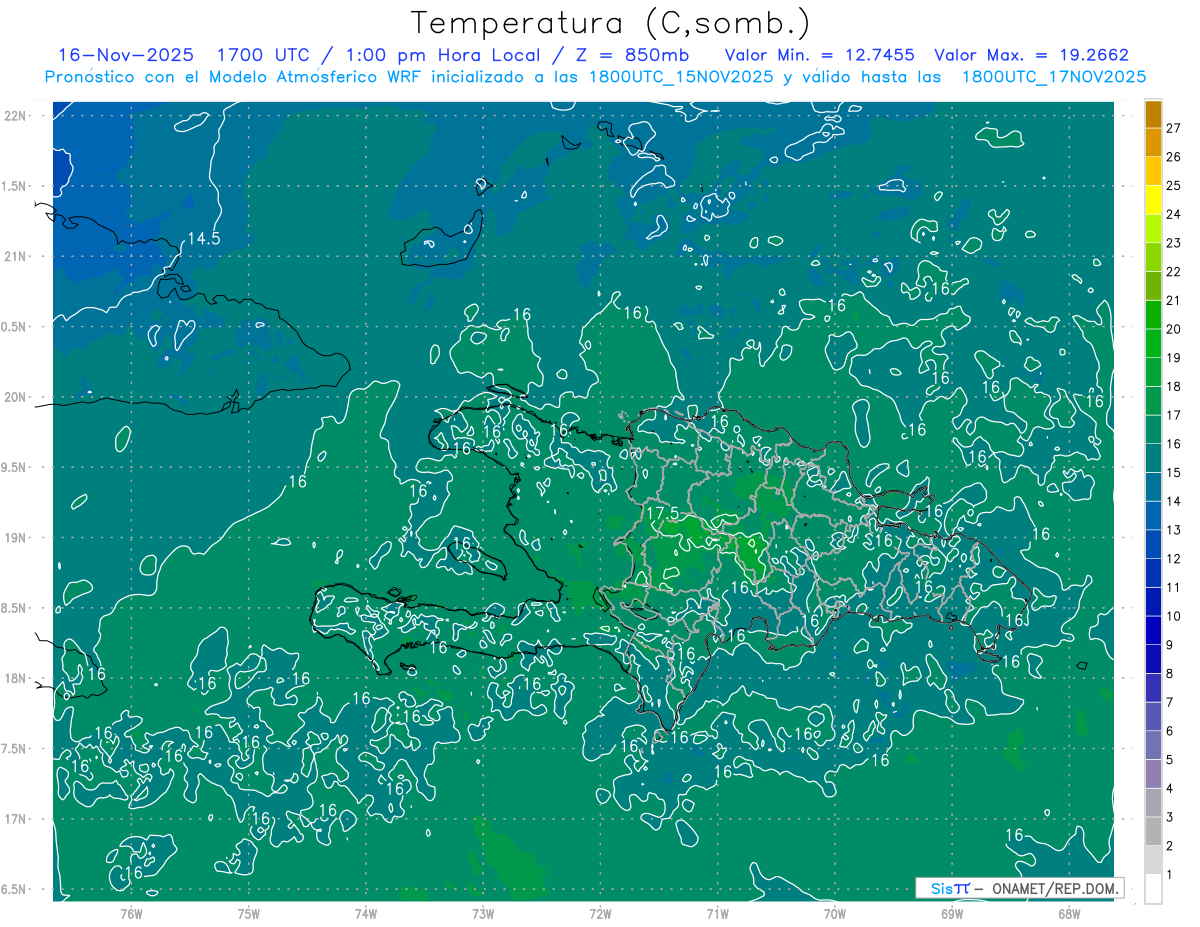
Task: Click the "19N" latitude axis label
Action: click(17, 537)
